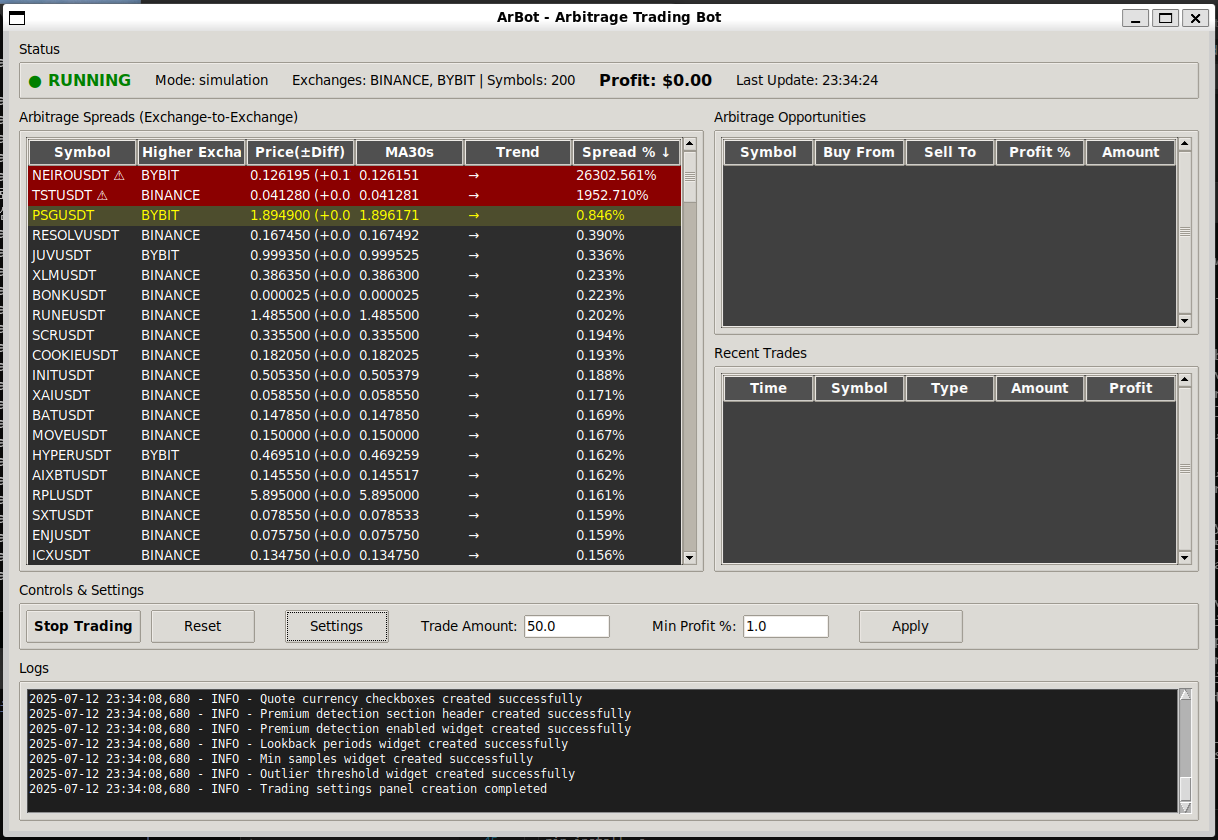1218x840 pixels.
Task: Click the last log line about Trading settings panel
Action: (x=288, y=789)
